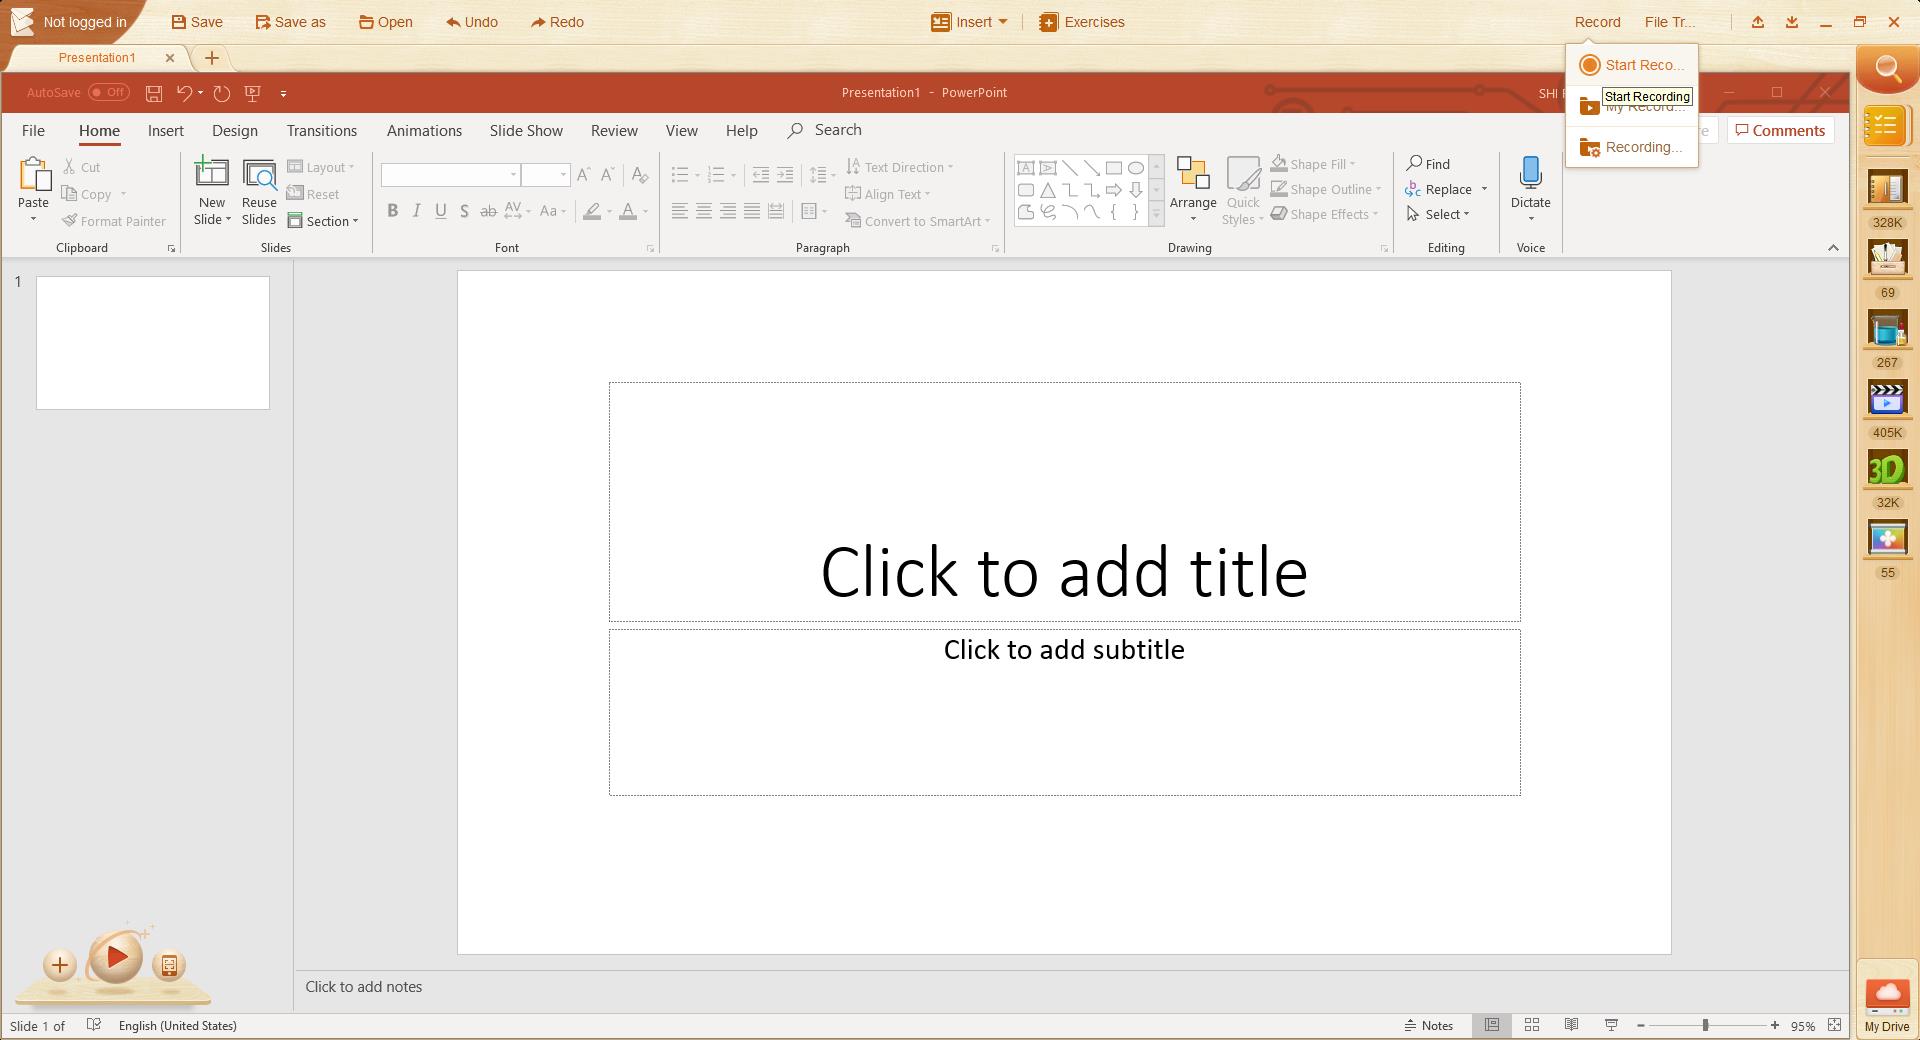1920x1040 pixels.
Task: Toggle the AutoSave switch
Action: tap(108, 92)
